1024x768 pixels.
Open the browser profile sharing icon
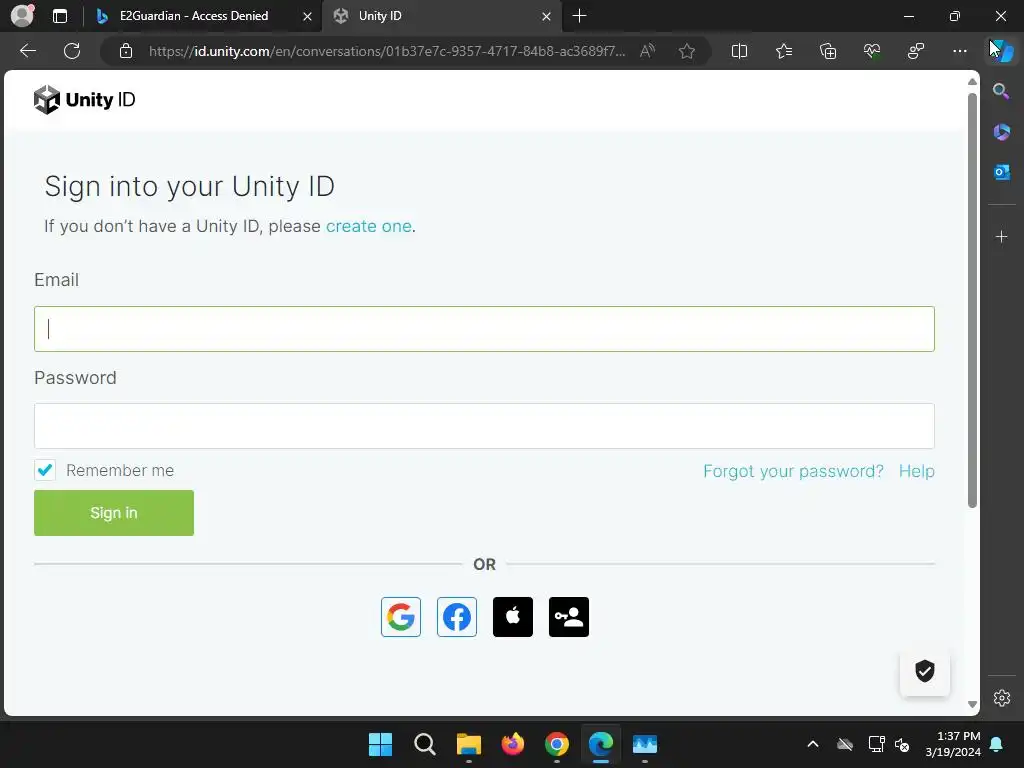tap(916, 51)
